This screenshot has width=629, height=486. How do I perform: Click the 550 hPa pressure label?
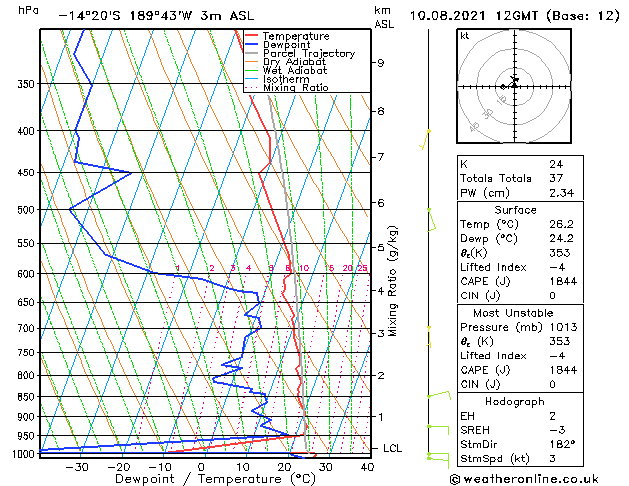point(26,244)
